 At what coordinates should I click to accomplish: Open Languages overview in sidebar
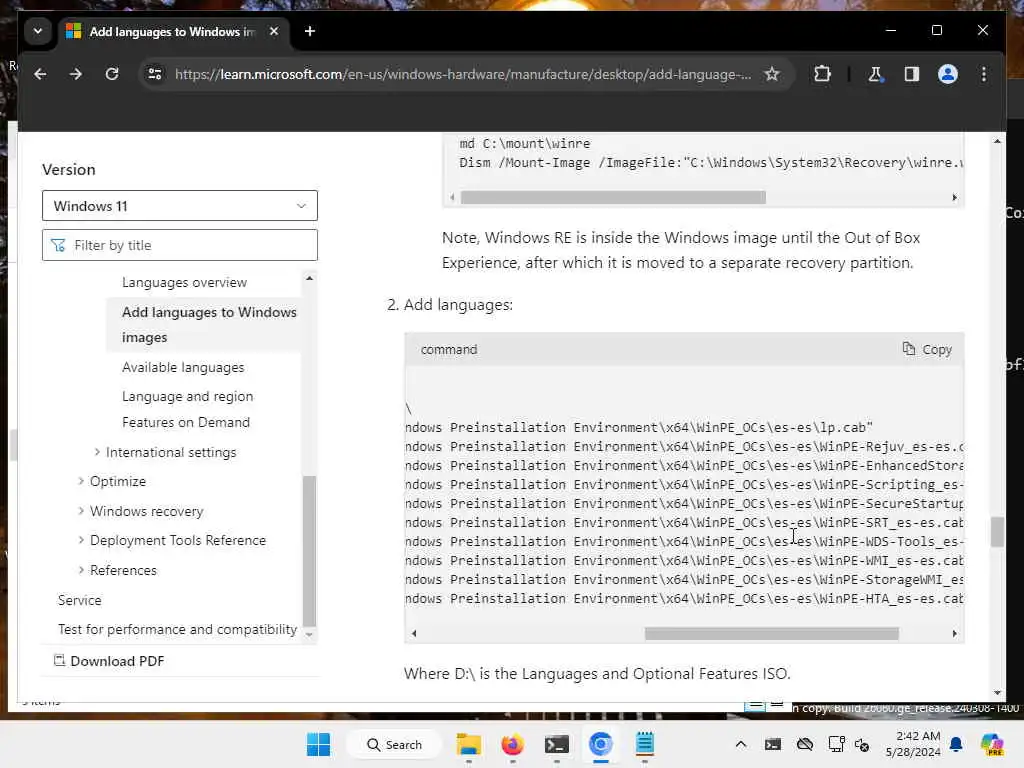(x=184, y=283)
